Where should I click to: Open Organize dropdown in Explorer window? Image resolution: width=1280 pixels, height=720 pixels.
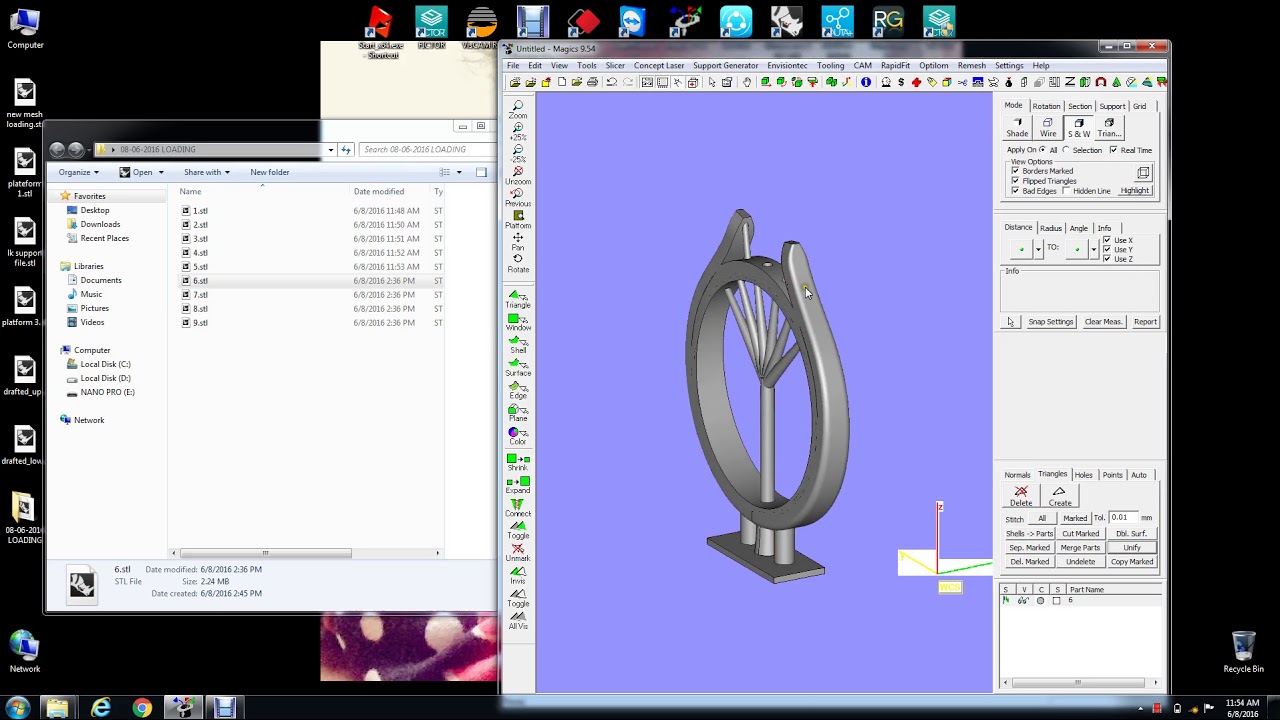(x=78, y=172)
